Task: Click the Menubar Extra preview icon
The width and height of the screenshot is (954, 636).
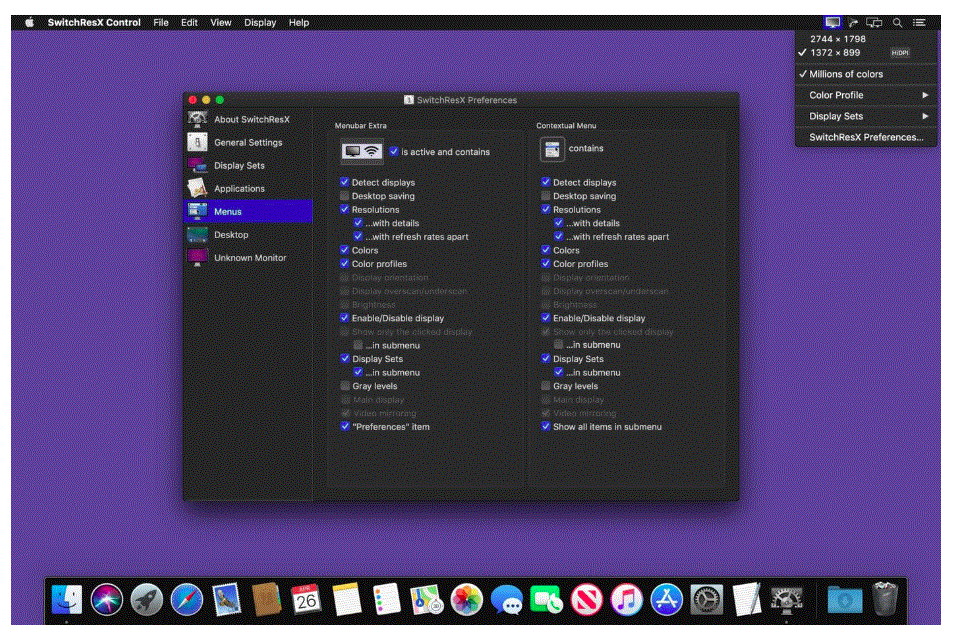Action: pyautogui.click(x=362, y=151)
